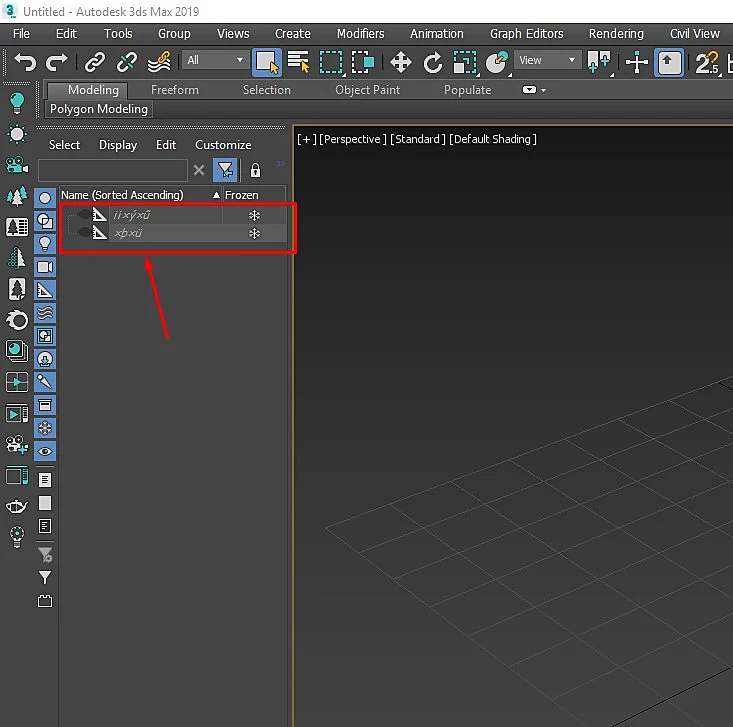Screen dimensions: 733x727
Task: Toggle Display Space Warps filter
Action: pyautogui.click(x=45, y=313)
